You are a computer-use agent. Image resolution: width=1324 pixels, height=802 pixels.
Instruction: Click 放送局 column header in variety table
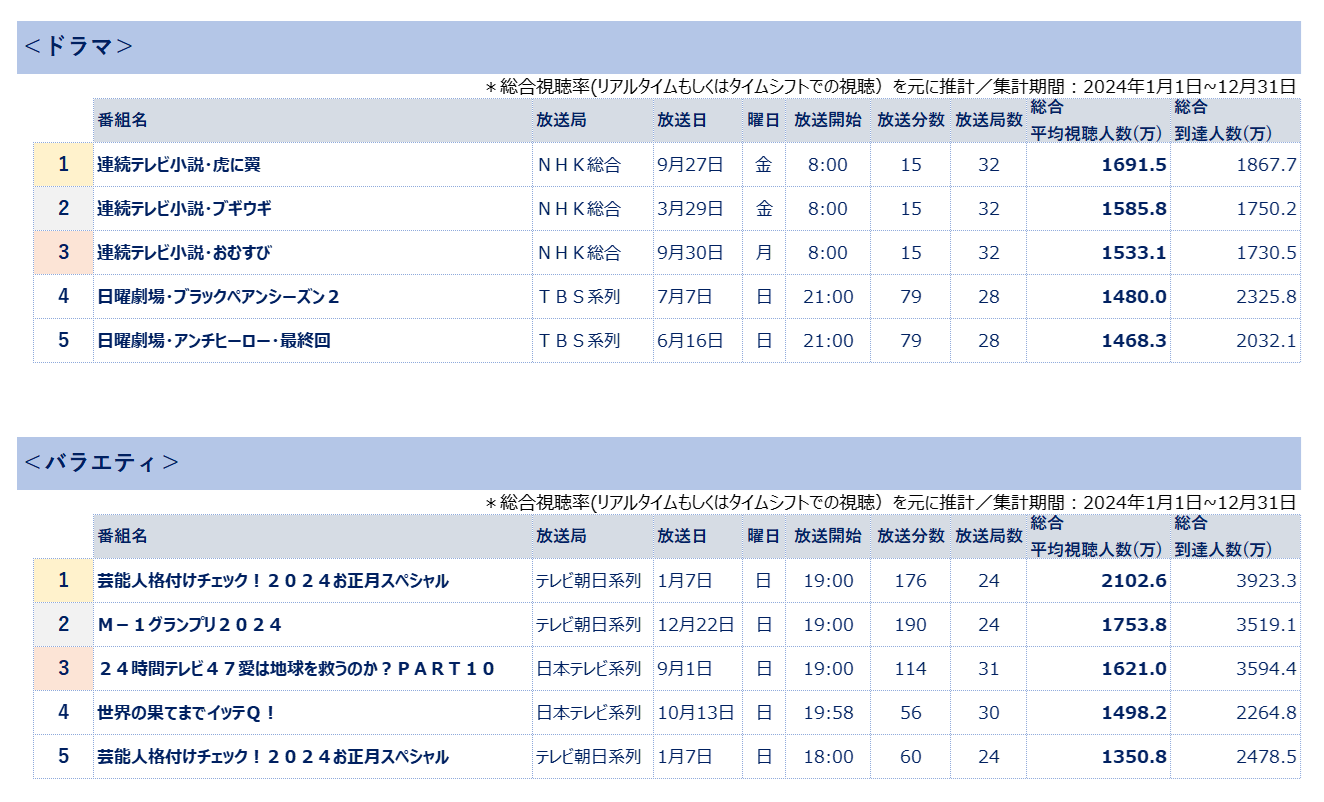561,536
